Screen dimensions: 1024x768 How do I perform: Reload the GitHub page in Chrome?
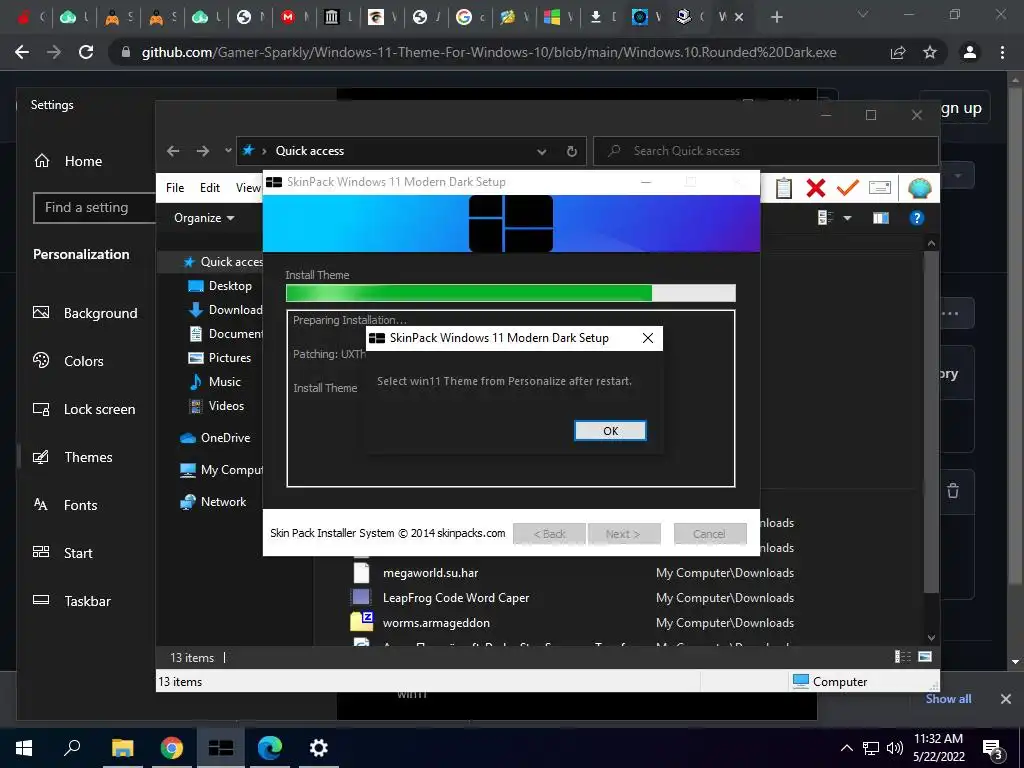(x=86, y=52)
